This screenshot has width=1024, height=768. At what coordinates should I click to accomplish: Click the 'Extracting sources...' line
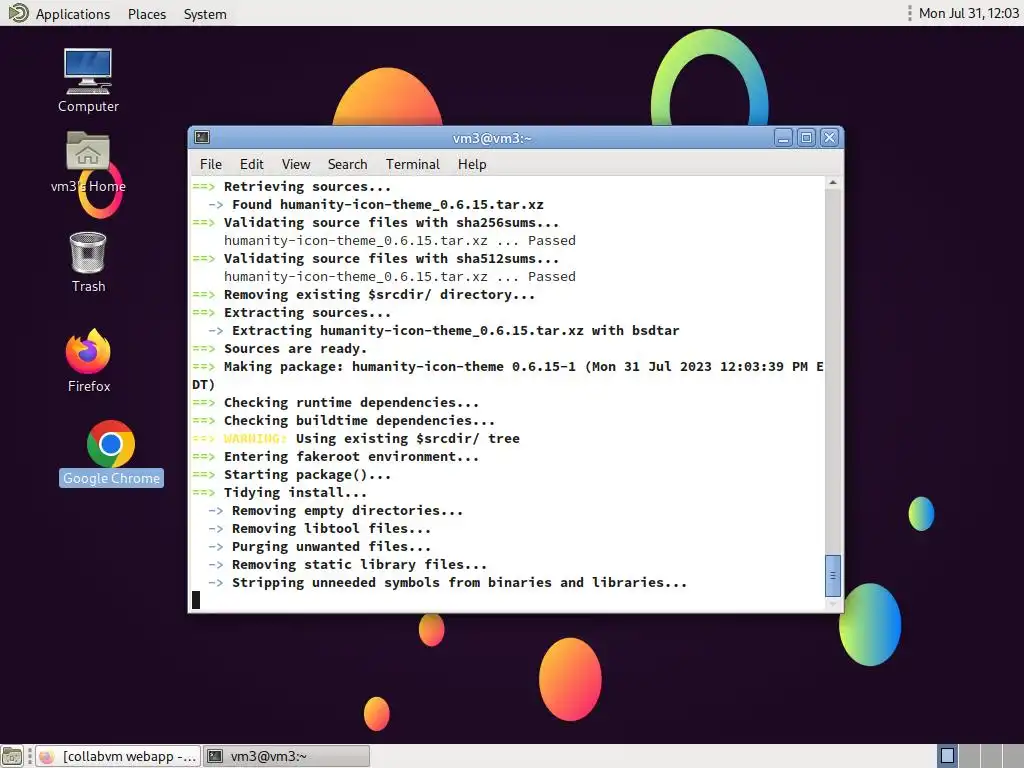(292, 312)
